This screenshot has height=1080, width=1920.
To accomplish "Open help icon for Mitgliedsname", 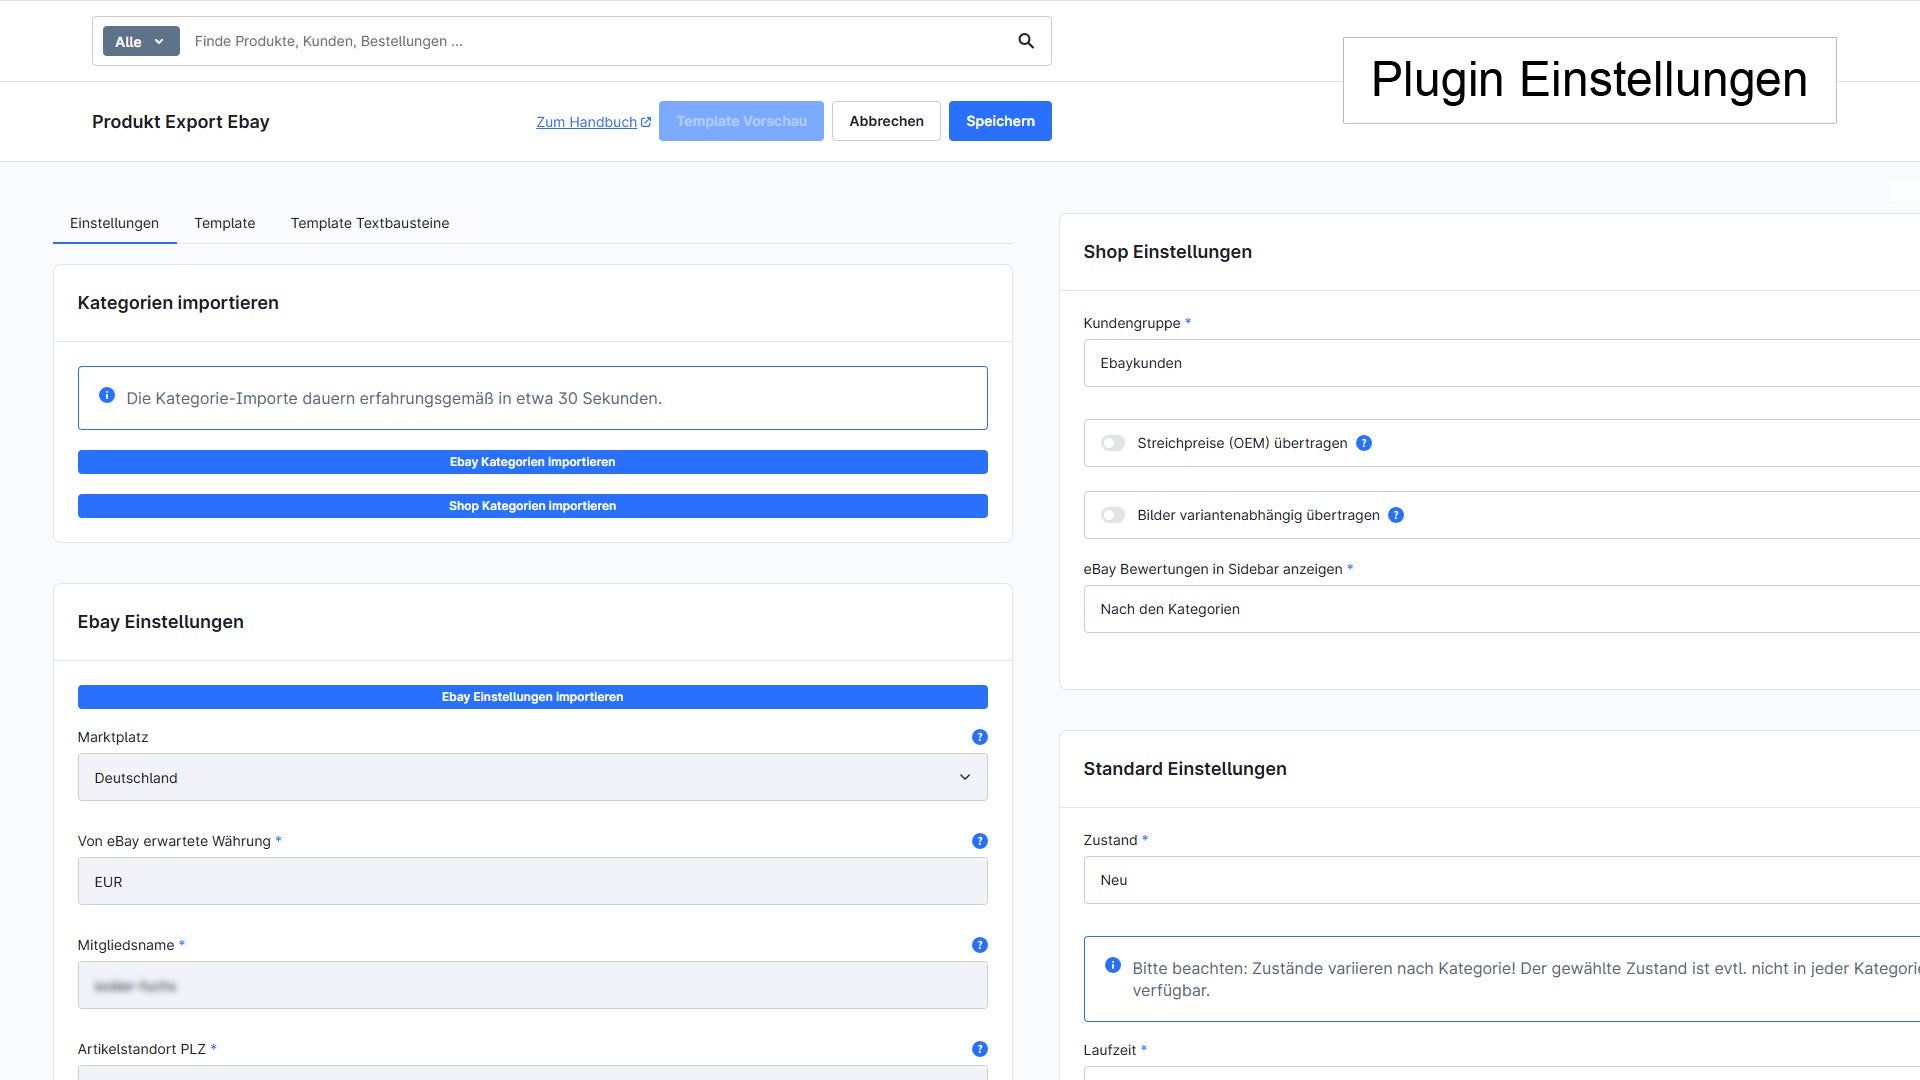I will (x=980, y=945).
